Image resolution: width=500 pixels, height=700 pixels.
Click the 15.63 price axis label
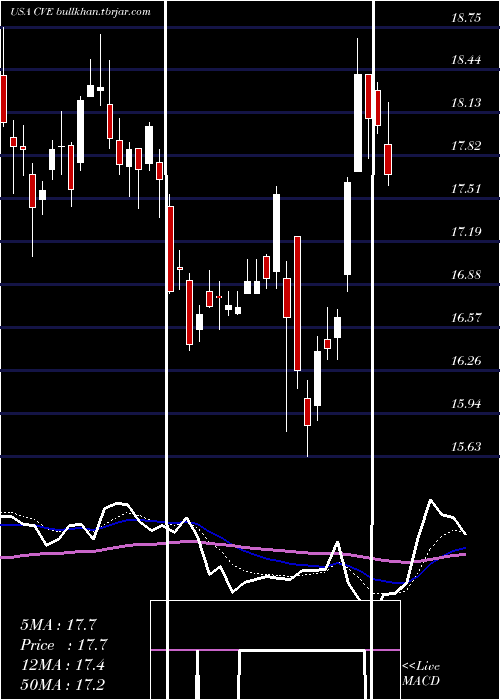(x=466, y=447)
